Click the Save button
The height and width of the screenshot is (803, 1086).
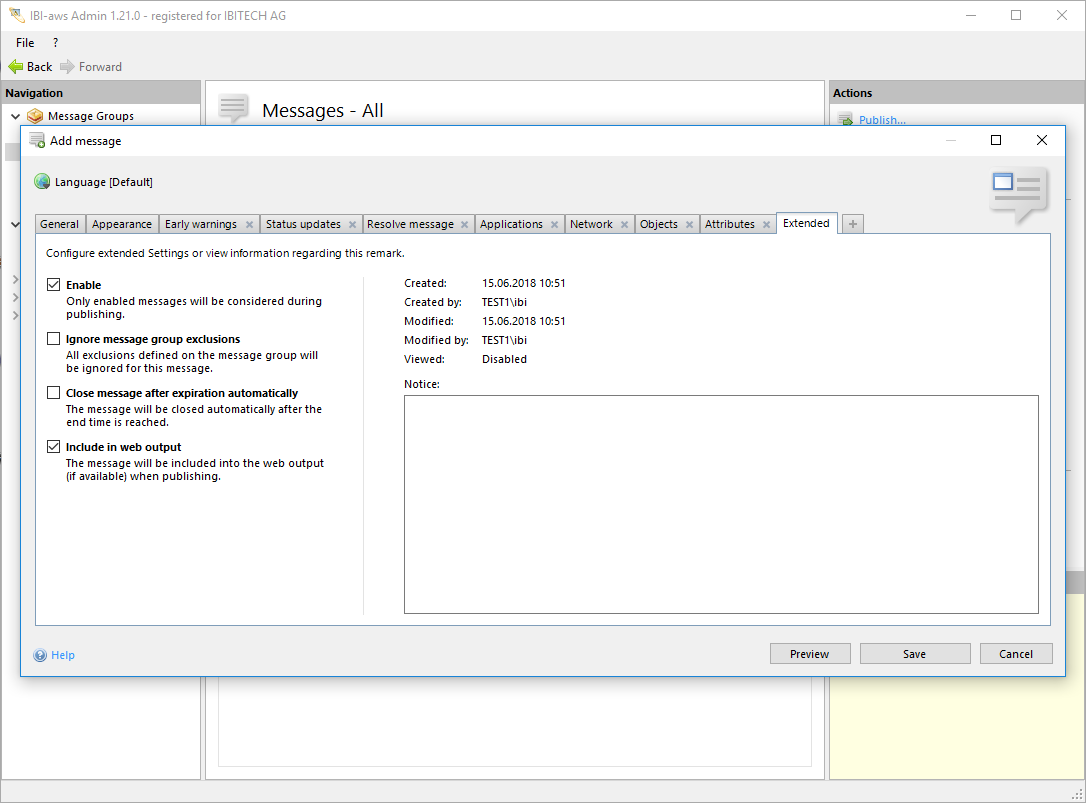(914, 654)
